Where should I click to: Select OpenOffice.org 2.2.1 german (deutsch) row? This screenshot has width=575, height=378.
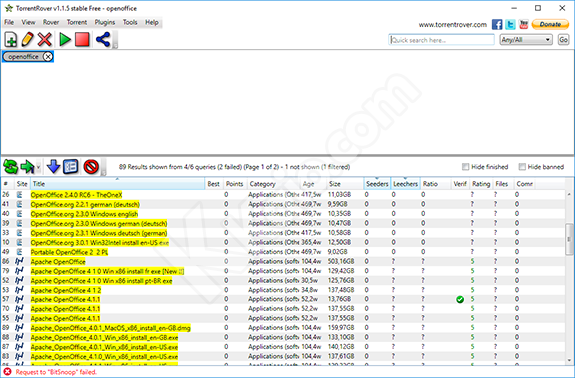[283, 204]
